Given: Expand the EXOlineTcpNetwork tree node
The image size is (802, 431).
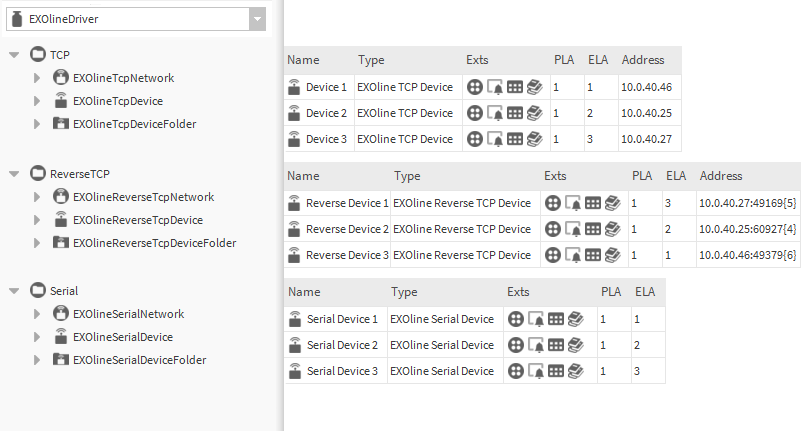Looking at the screenshot, I should point(37,78).
